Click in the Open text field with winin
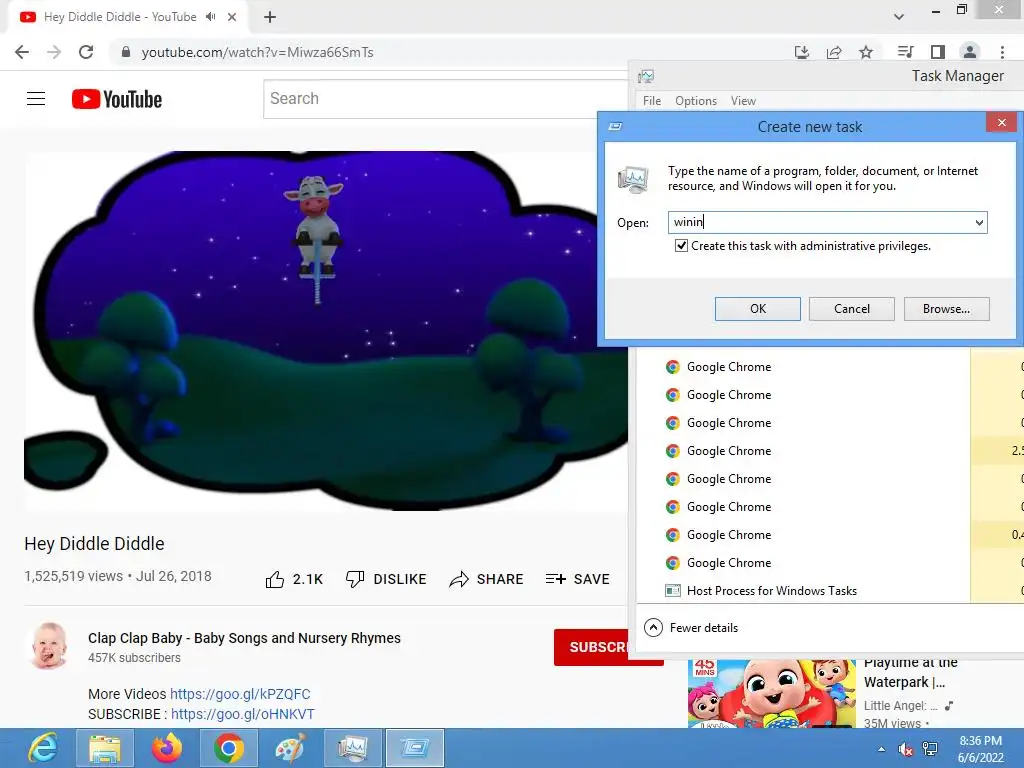Image resolution: width=1024 pixels, height=768 pixels. pyautogui.click(x=821, y=223)
